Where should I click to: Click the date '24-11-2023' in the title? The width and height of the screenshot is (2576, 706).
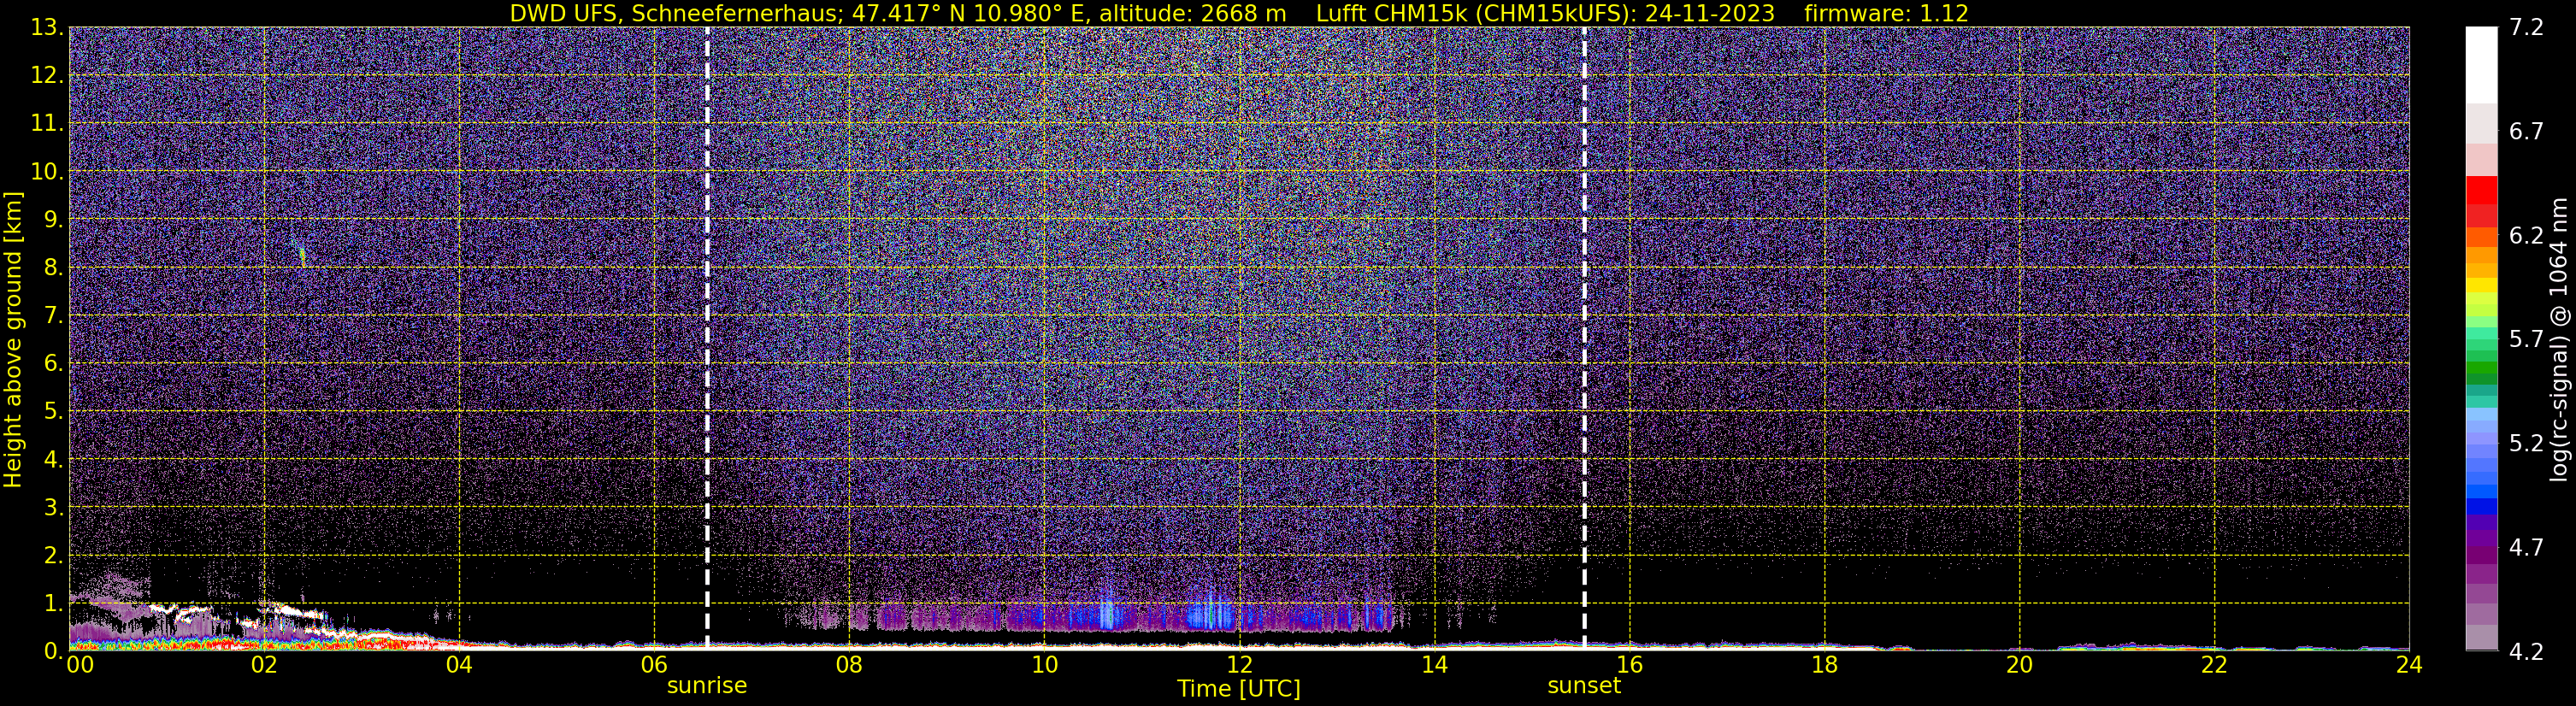(x=1709, y=13)
